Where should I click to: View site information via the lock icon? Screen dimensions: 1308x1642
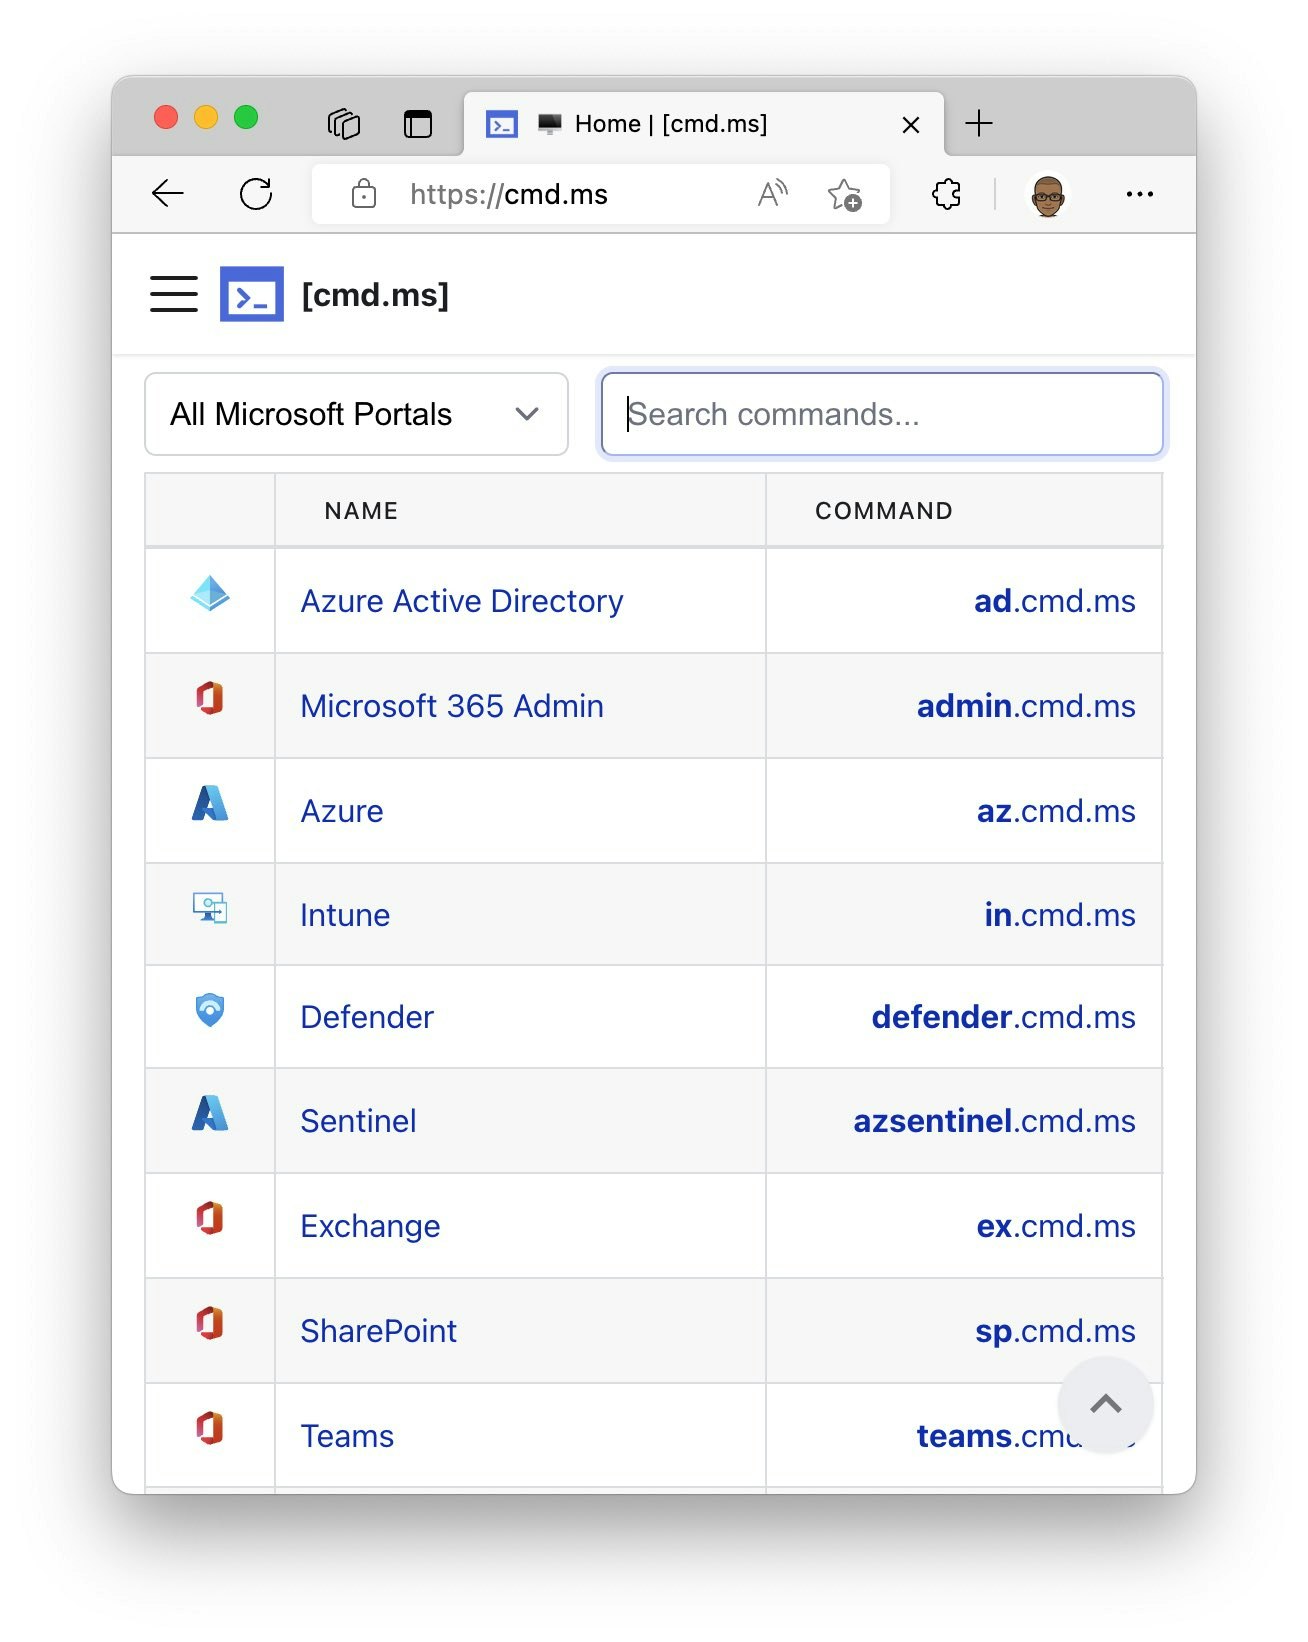coord(364,194)
